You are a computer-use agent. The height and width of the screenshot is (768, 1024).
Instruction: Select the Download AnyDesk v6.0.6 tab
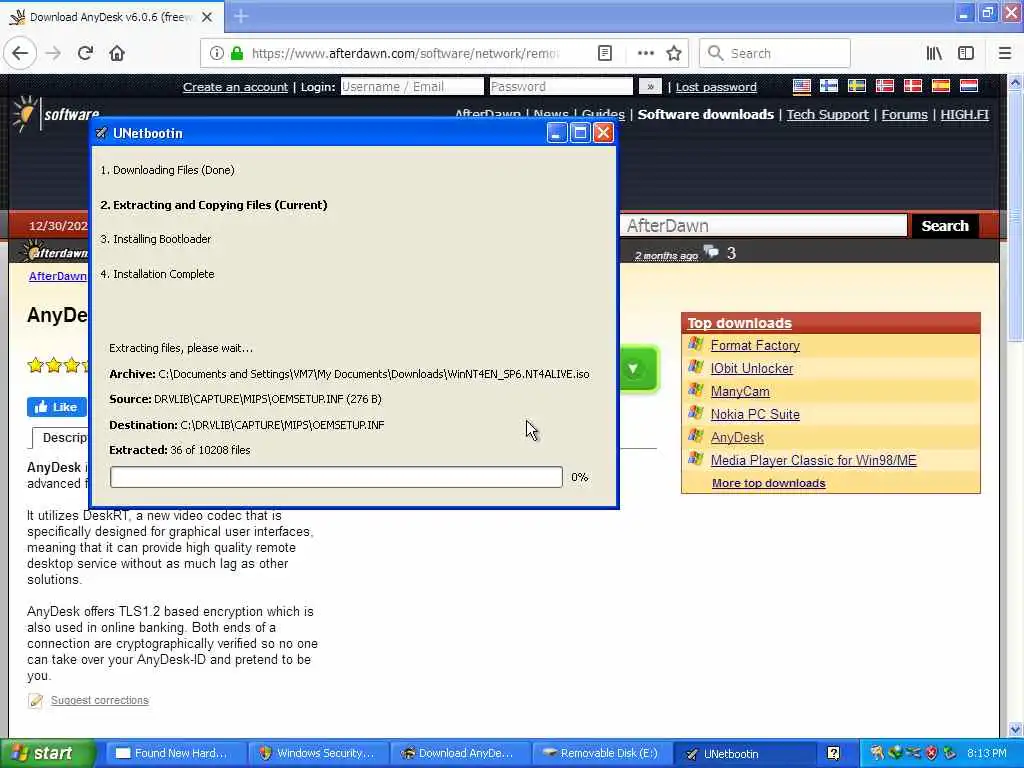tap(112, 17)
